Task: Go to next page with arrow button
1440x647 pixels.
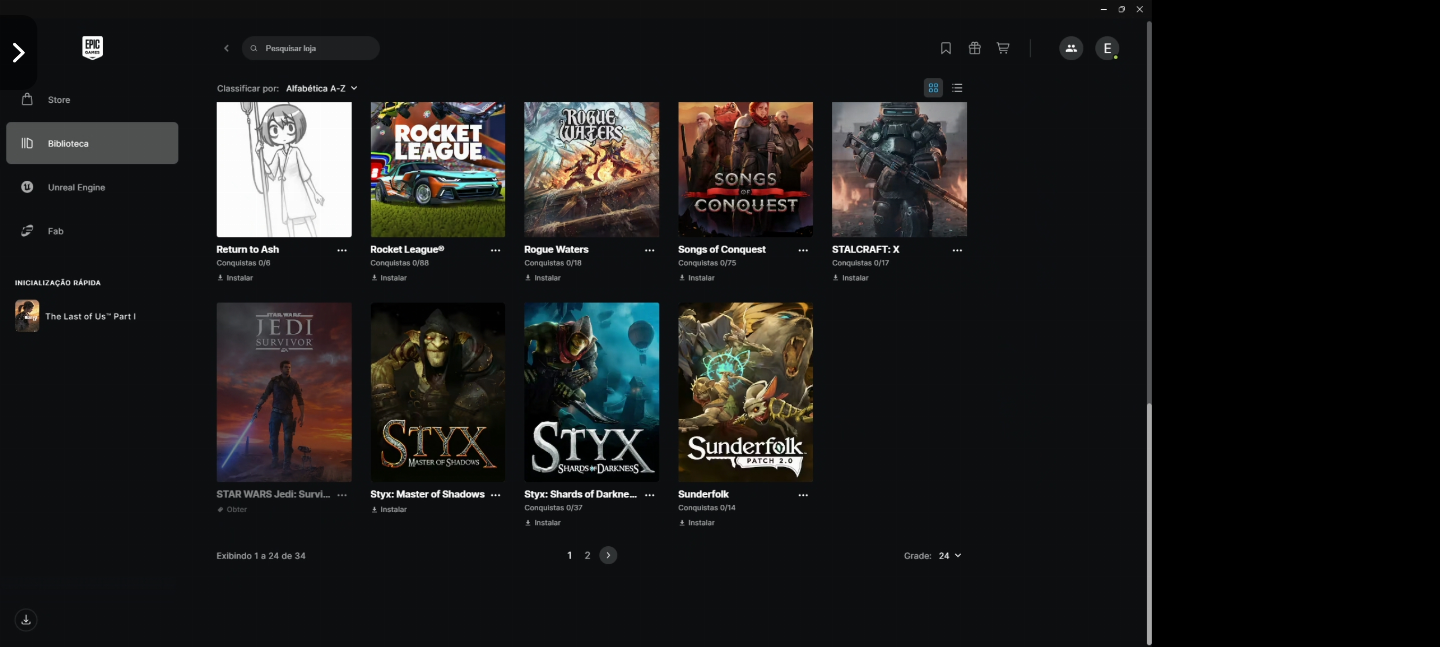Action: click(x=608, y=556)
